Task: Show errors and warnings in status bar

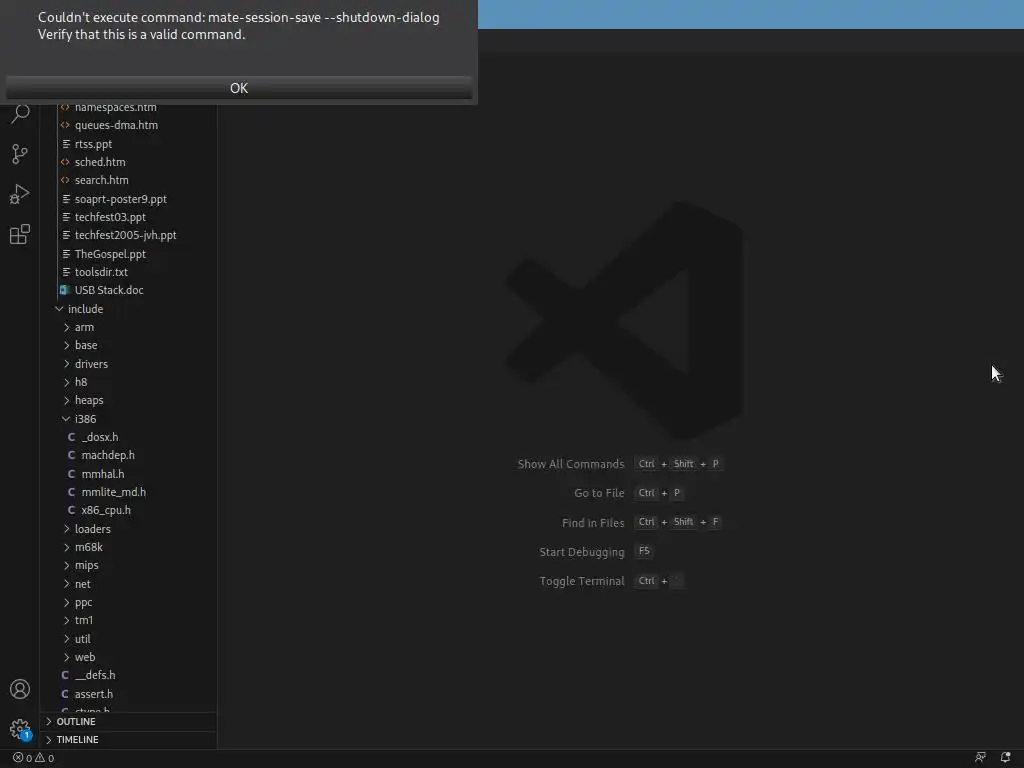Action: click(x=33, y=758)
